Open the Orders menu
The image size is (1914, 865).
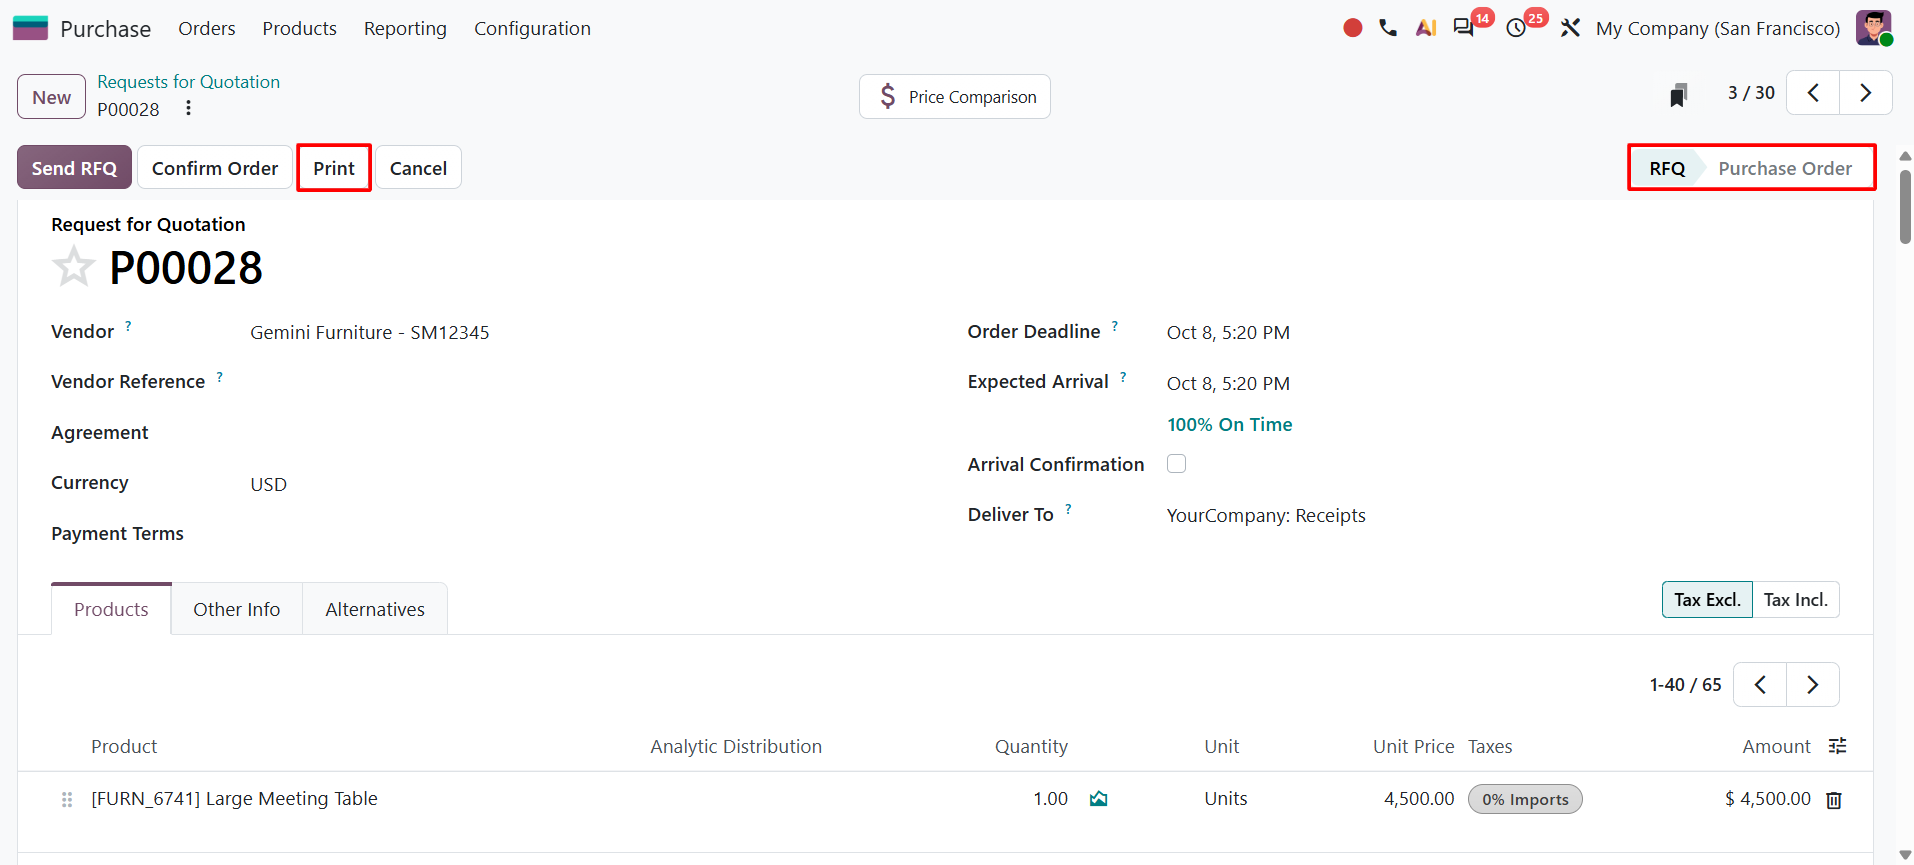point(207,28)
